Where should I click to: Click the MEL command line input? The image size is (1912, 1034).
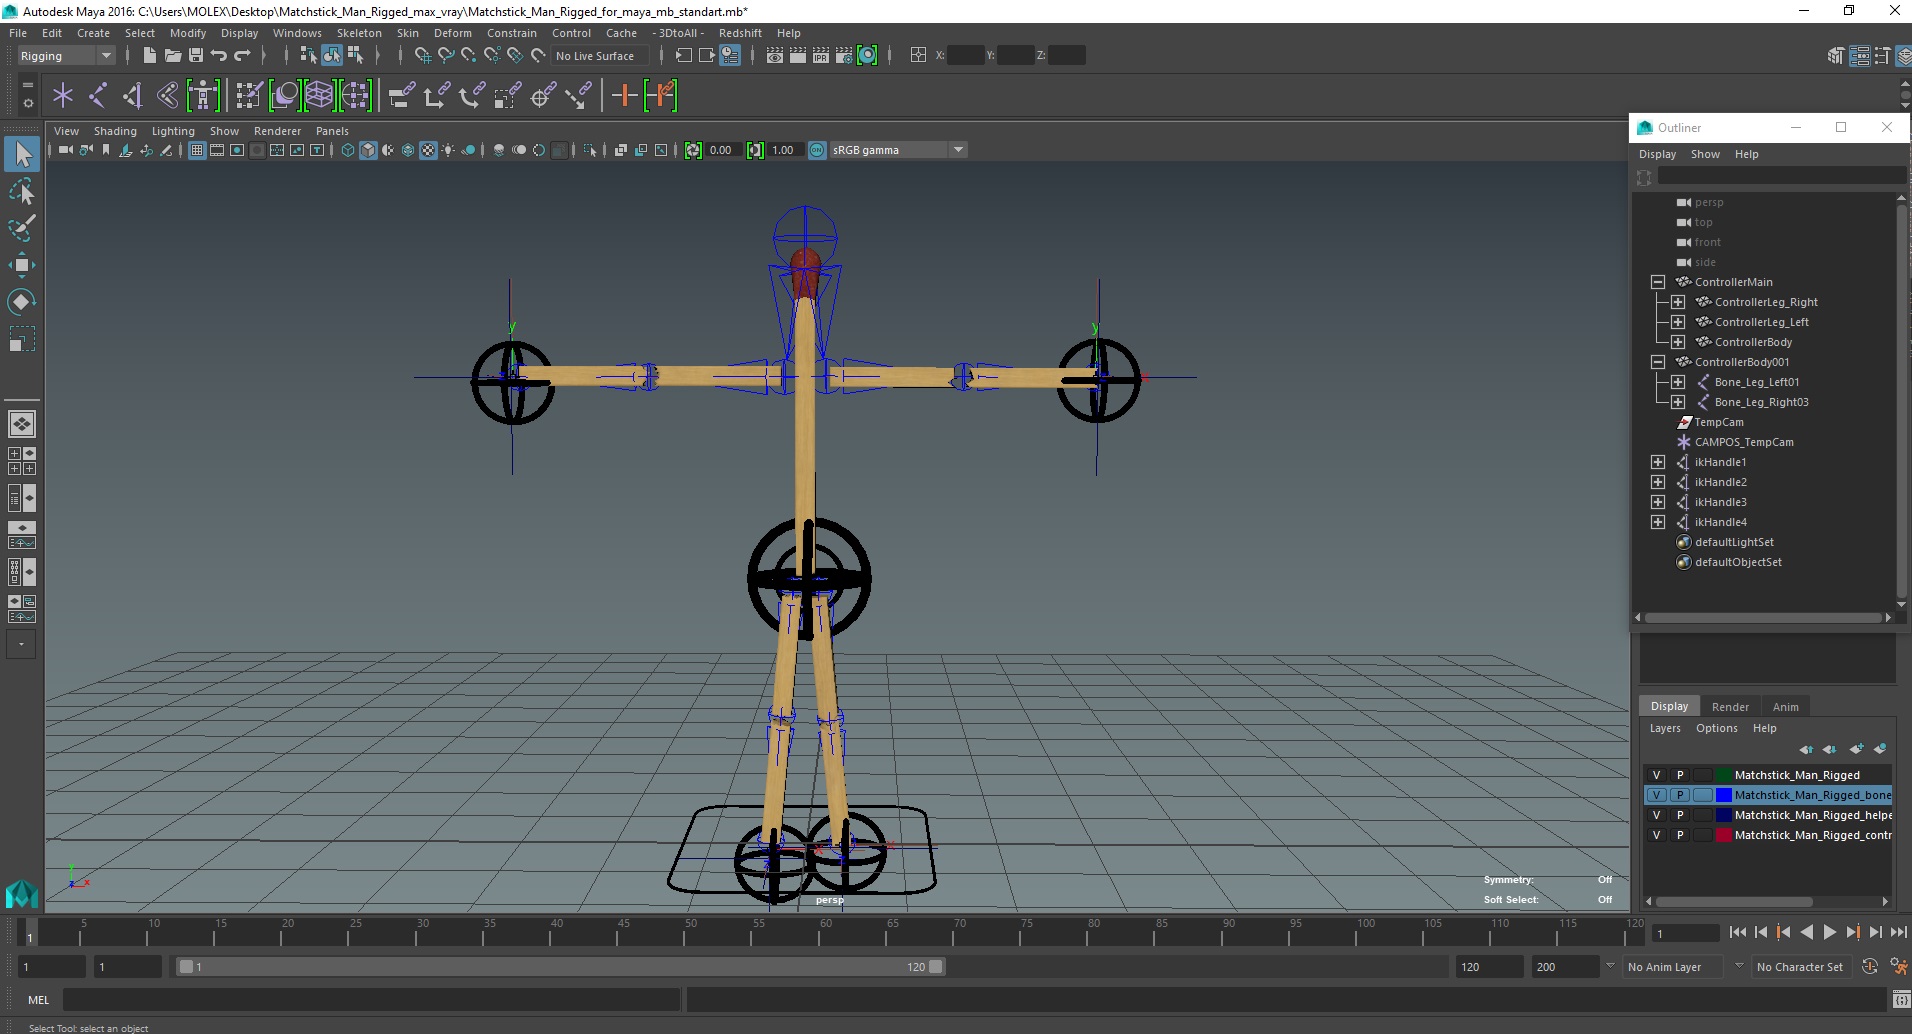coord(371,1000)
